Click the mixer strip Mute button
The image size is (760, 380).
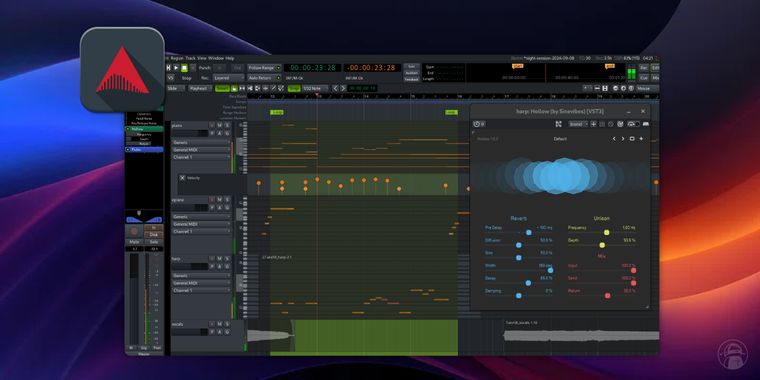pos(134,241)
